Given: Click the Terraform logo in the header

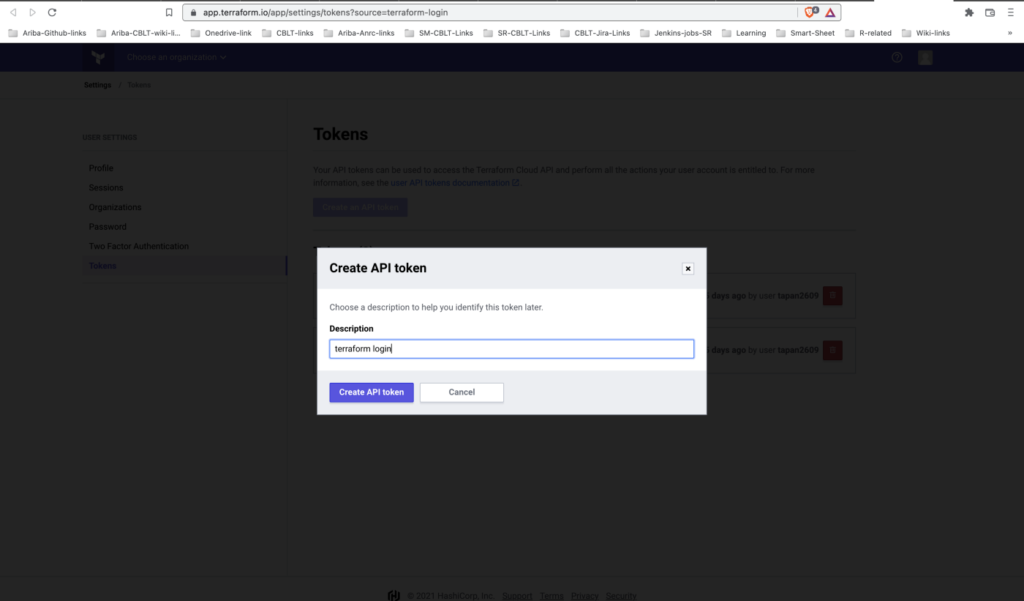Looking at the screenshot, I should (x=98, y=57).
